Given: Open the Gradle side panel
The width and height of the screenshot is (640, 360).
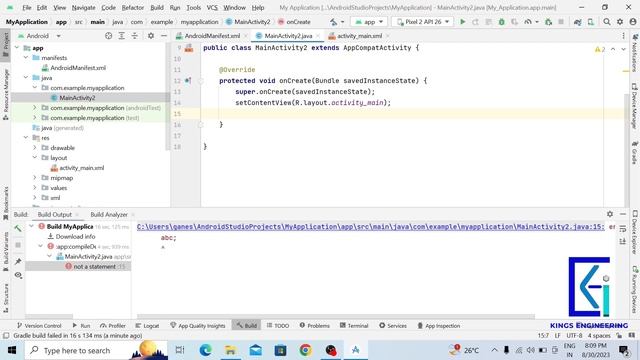Looking at the screenshot, I should 635,153.
